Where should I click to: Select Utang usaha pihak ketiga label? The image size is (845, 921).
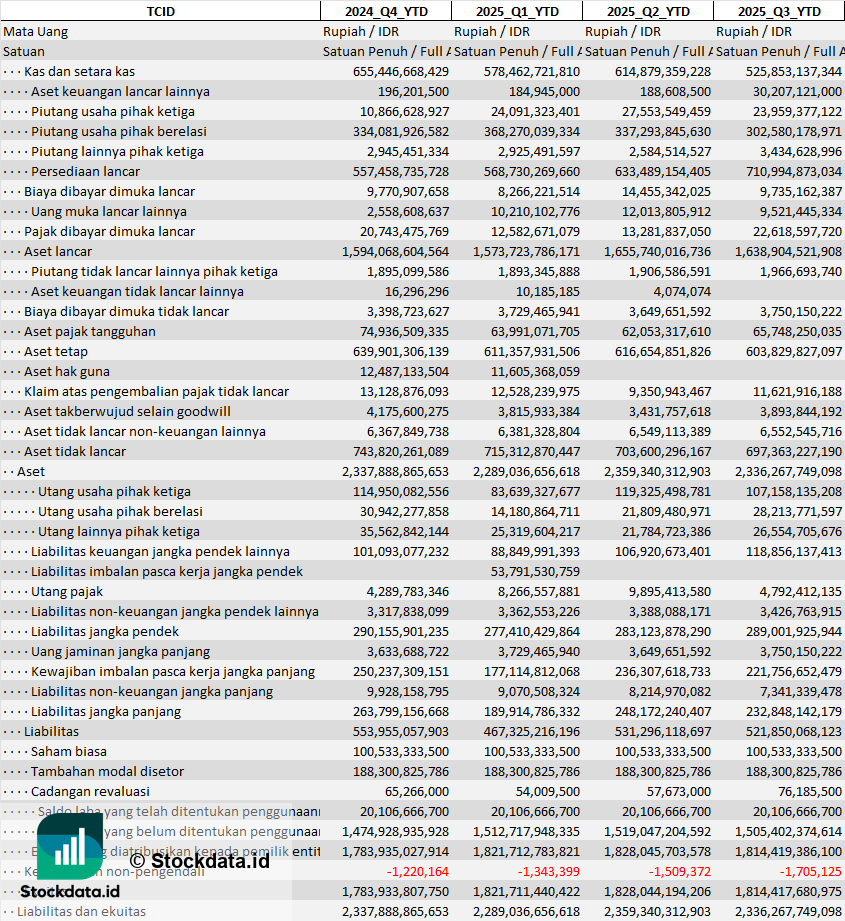coord(115,490)
